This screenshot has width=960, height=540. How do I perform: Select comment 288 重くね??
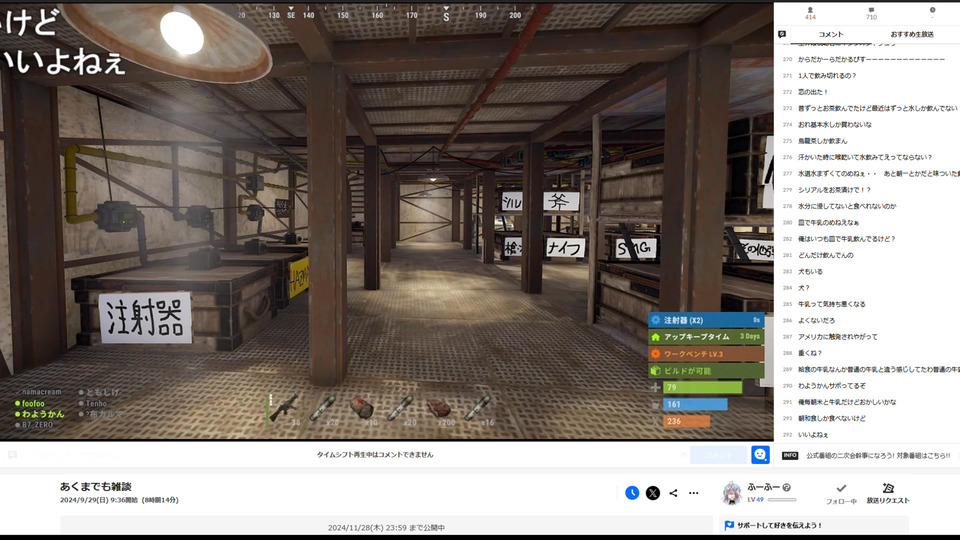(809, 353)
